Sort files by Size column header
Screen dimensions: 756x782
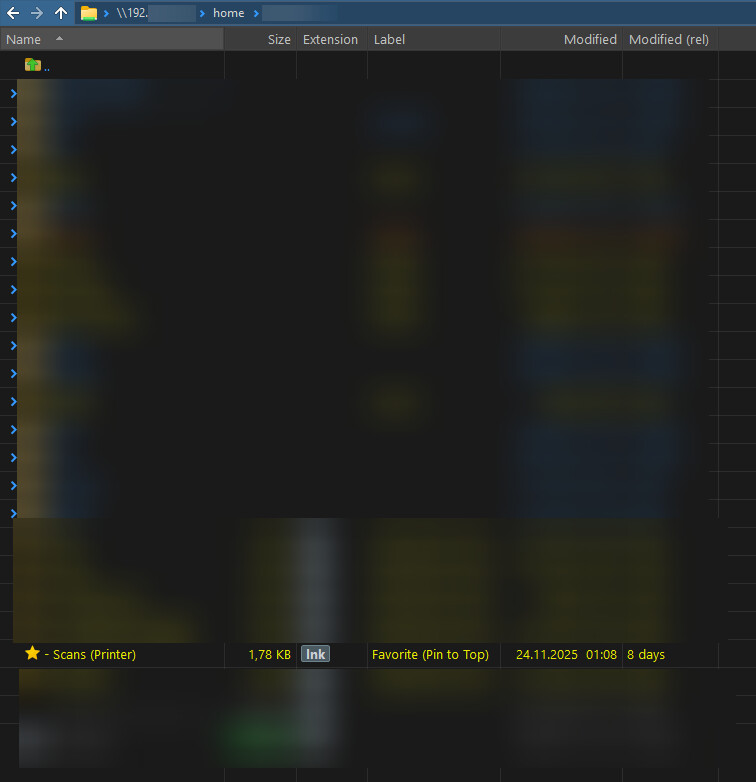pos(279,39)
